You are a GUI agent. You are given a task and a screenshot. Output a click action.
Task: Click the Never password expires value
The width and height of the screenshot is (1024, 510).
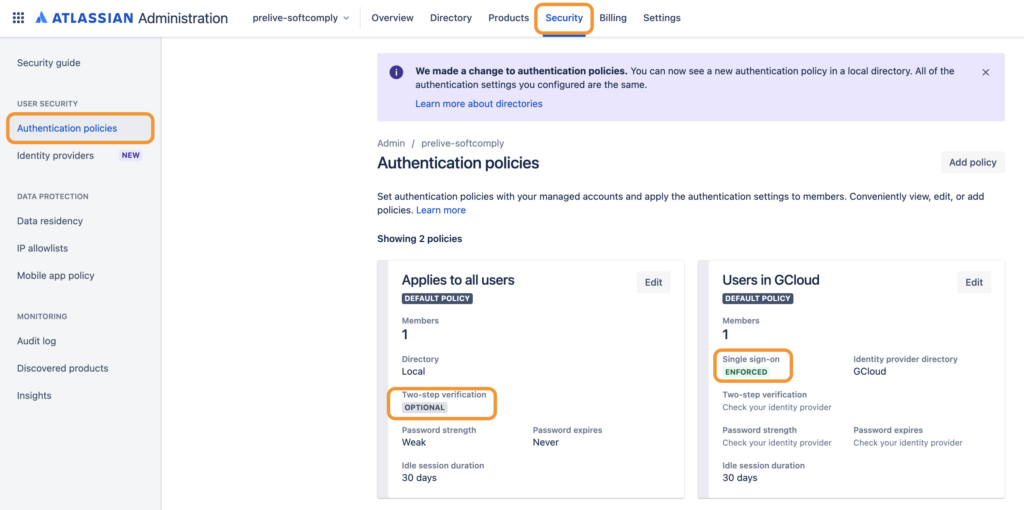545,442
